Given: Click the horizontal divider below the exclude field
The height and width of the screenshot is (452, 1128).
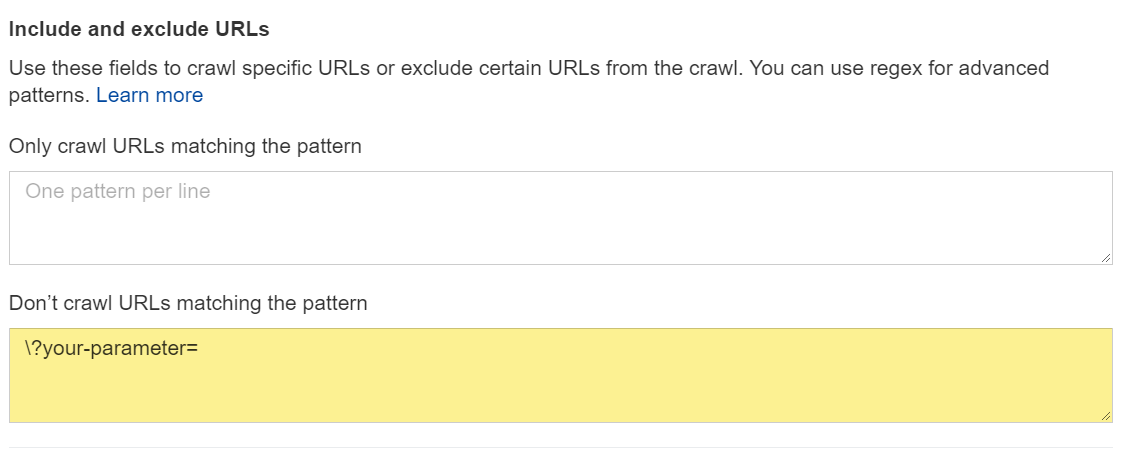Looking at the screenshot, I should coord(560,446).
